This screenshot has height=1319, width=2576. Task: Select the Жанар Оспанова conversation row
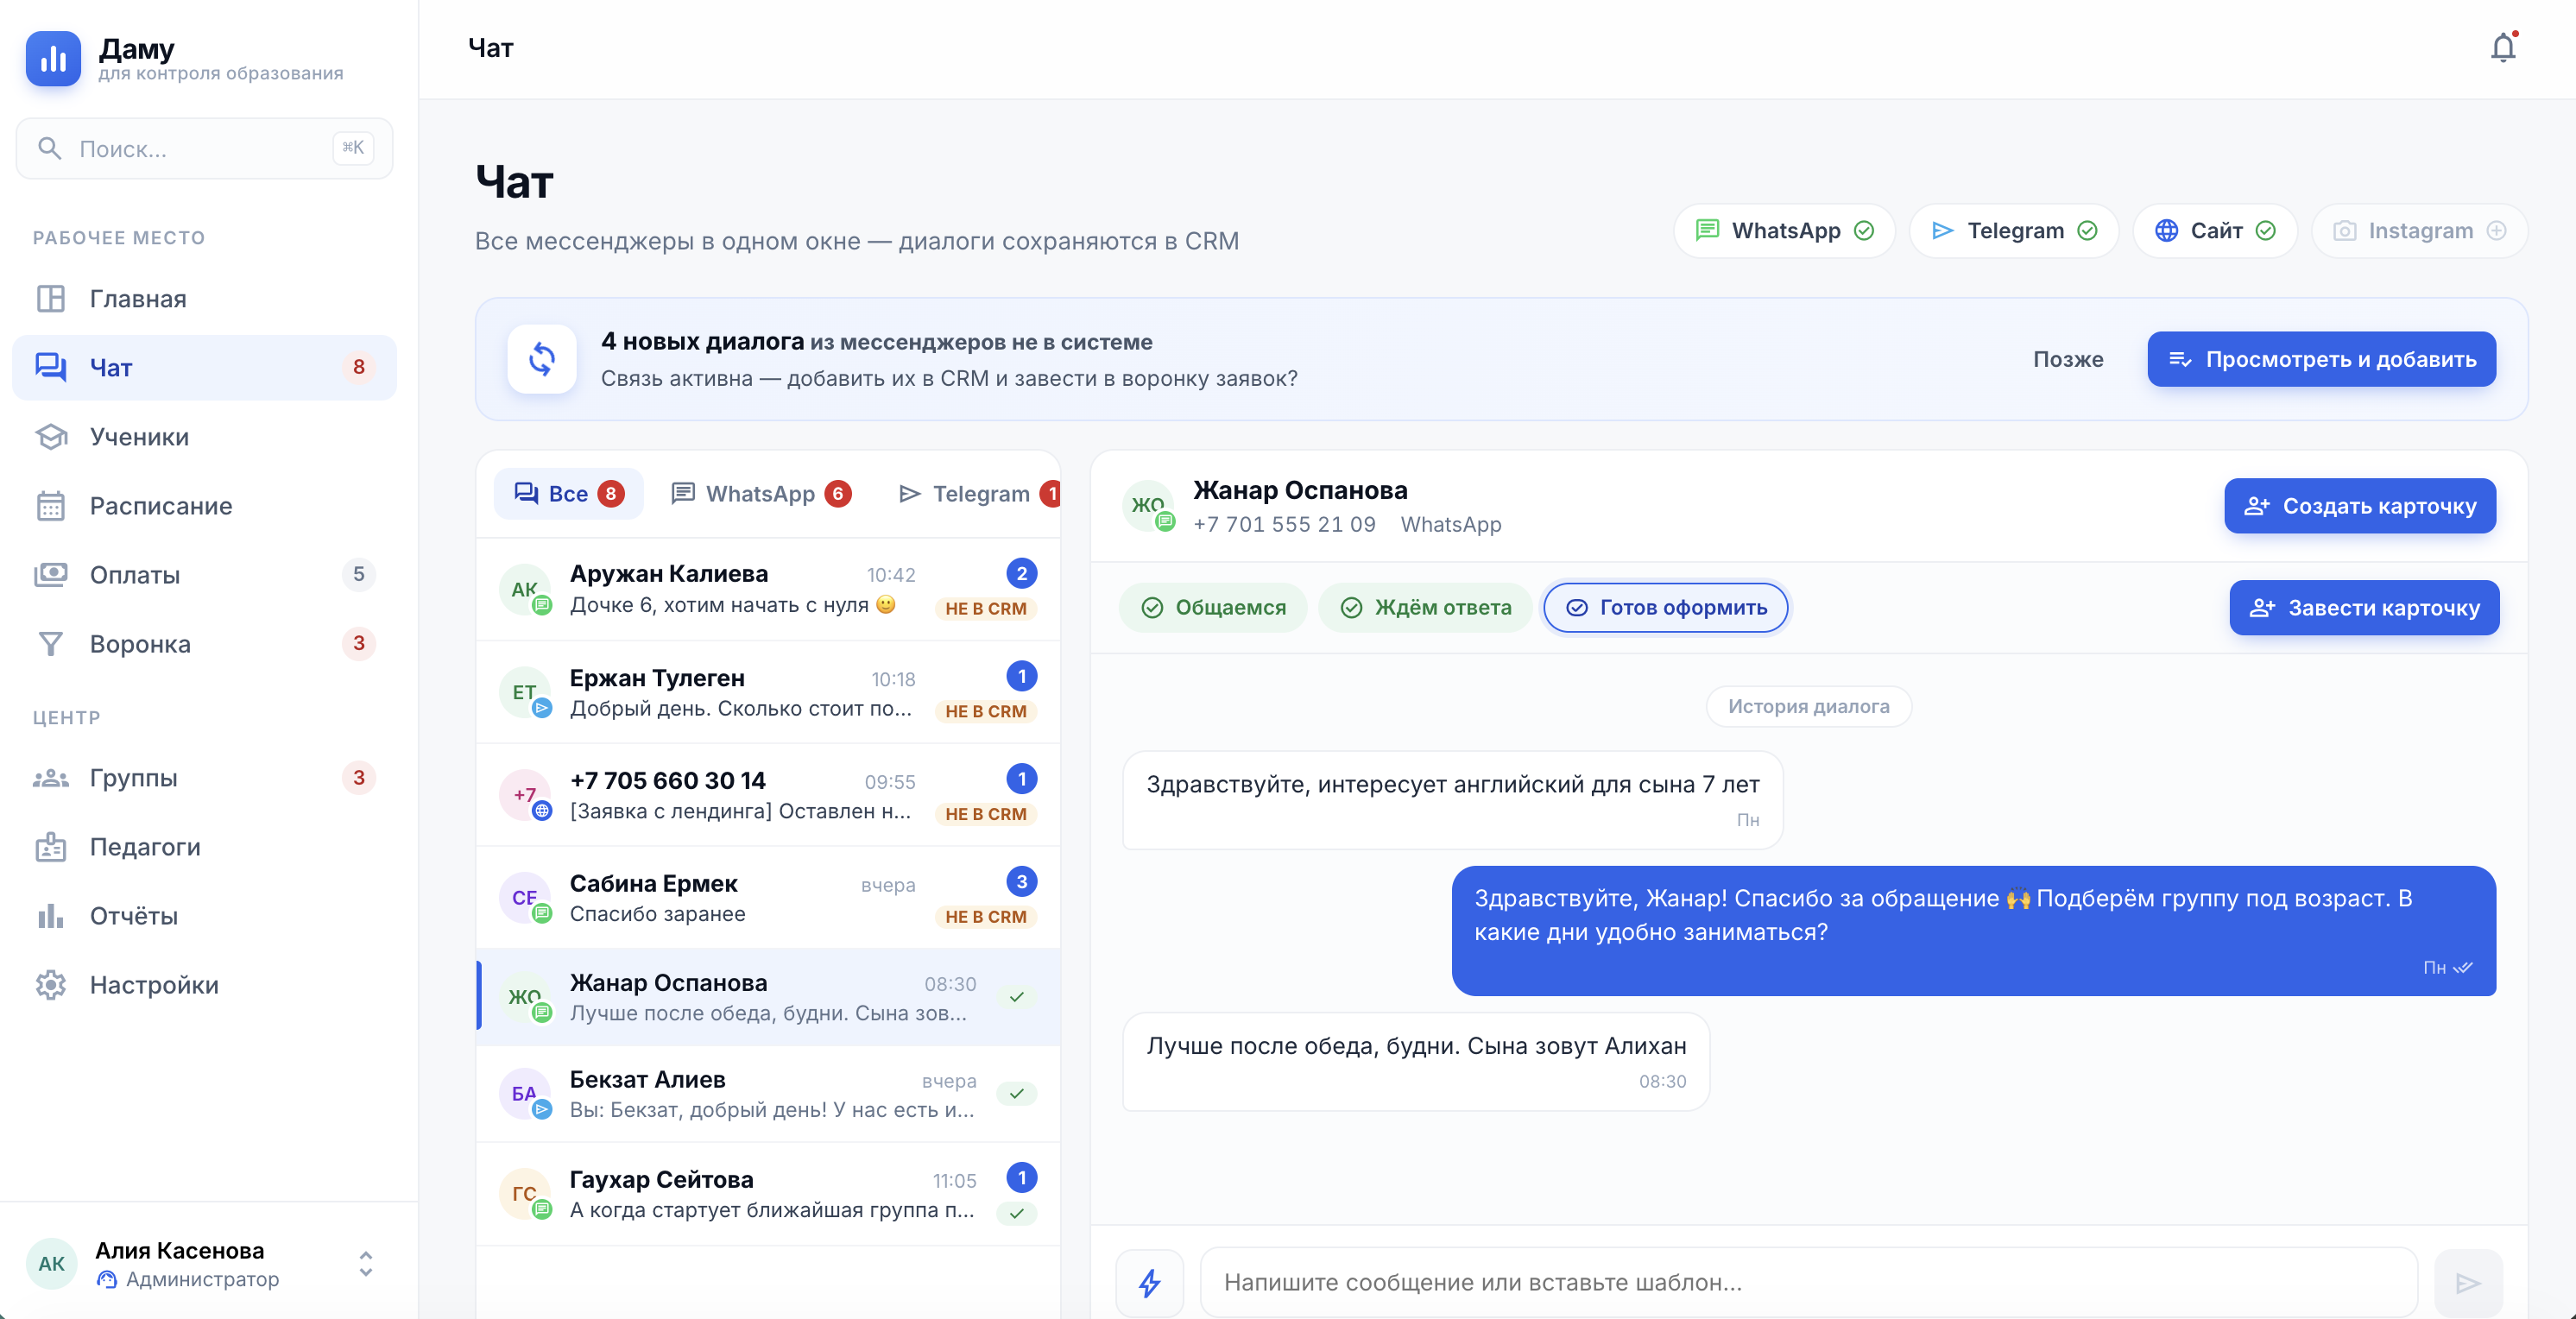768,998
